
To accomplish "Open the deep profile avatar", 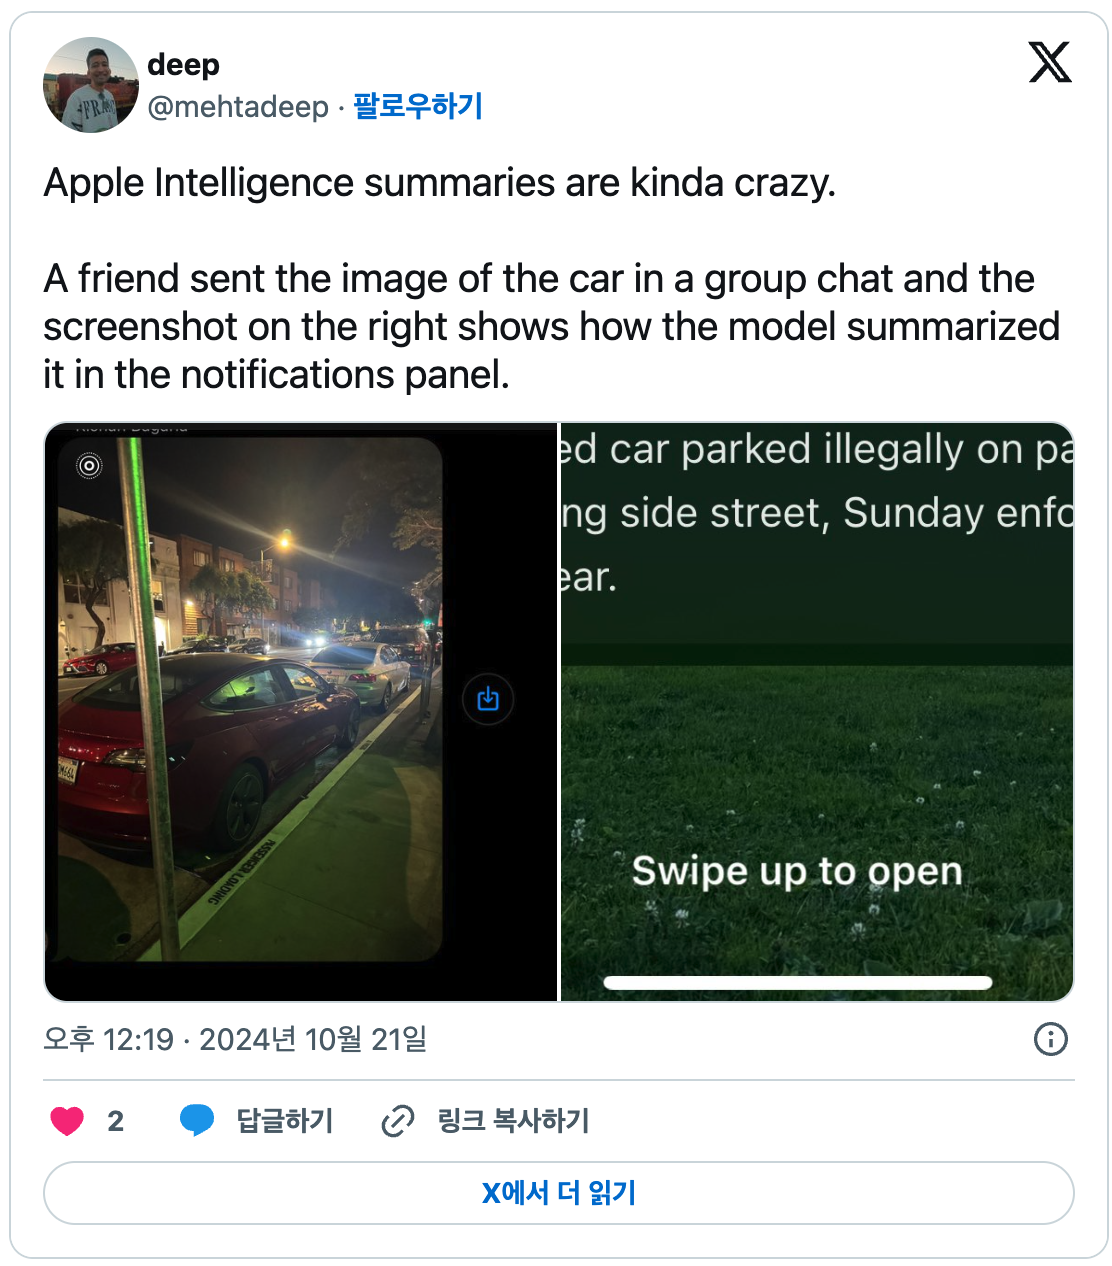I will pyautogui.click(x=91, y=85).
